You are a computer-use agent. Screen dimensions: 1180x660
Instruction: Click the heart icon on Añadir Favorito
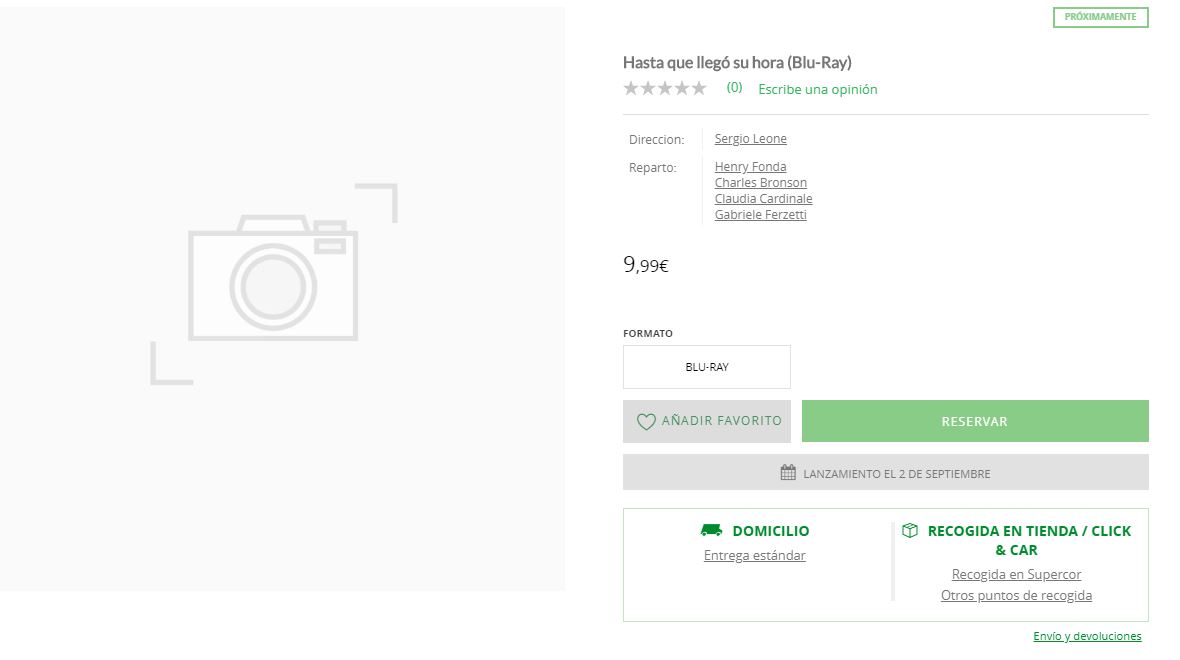(646, 422)
